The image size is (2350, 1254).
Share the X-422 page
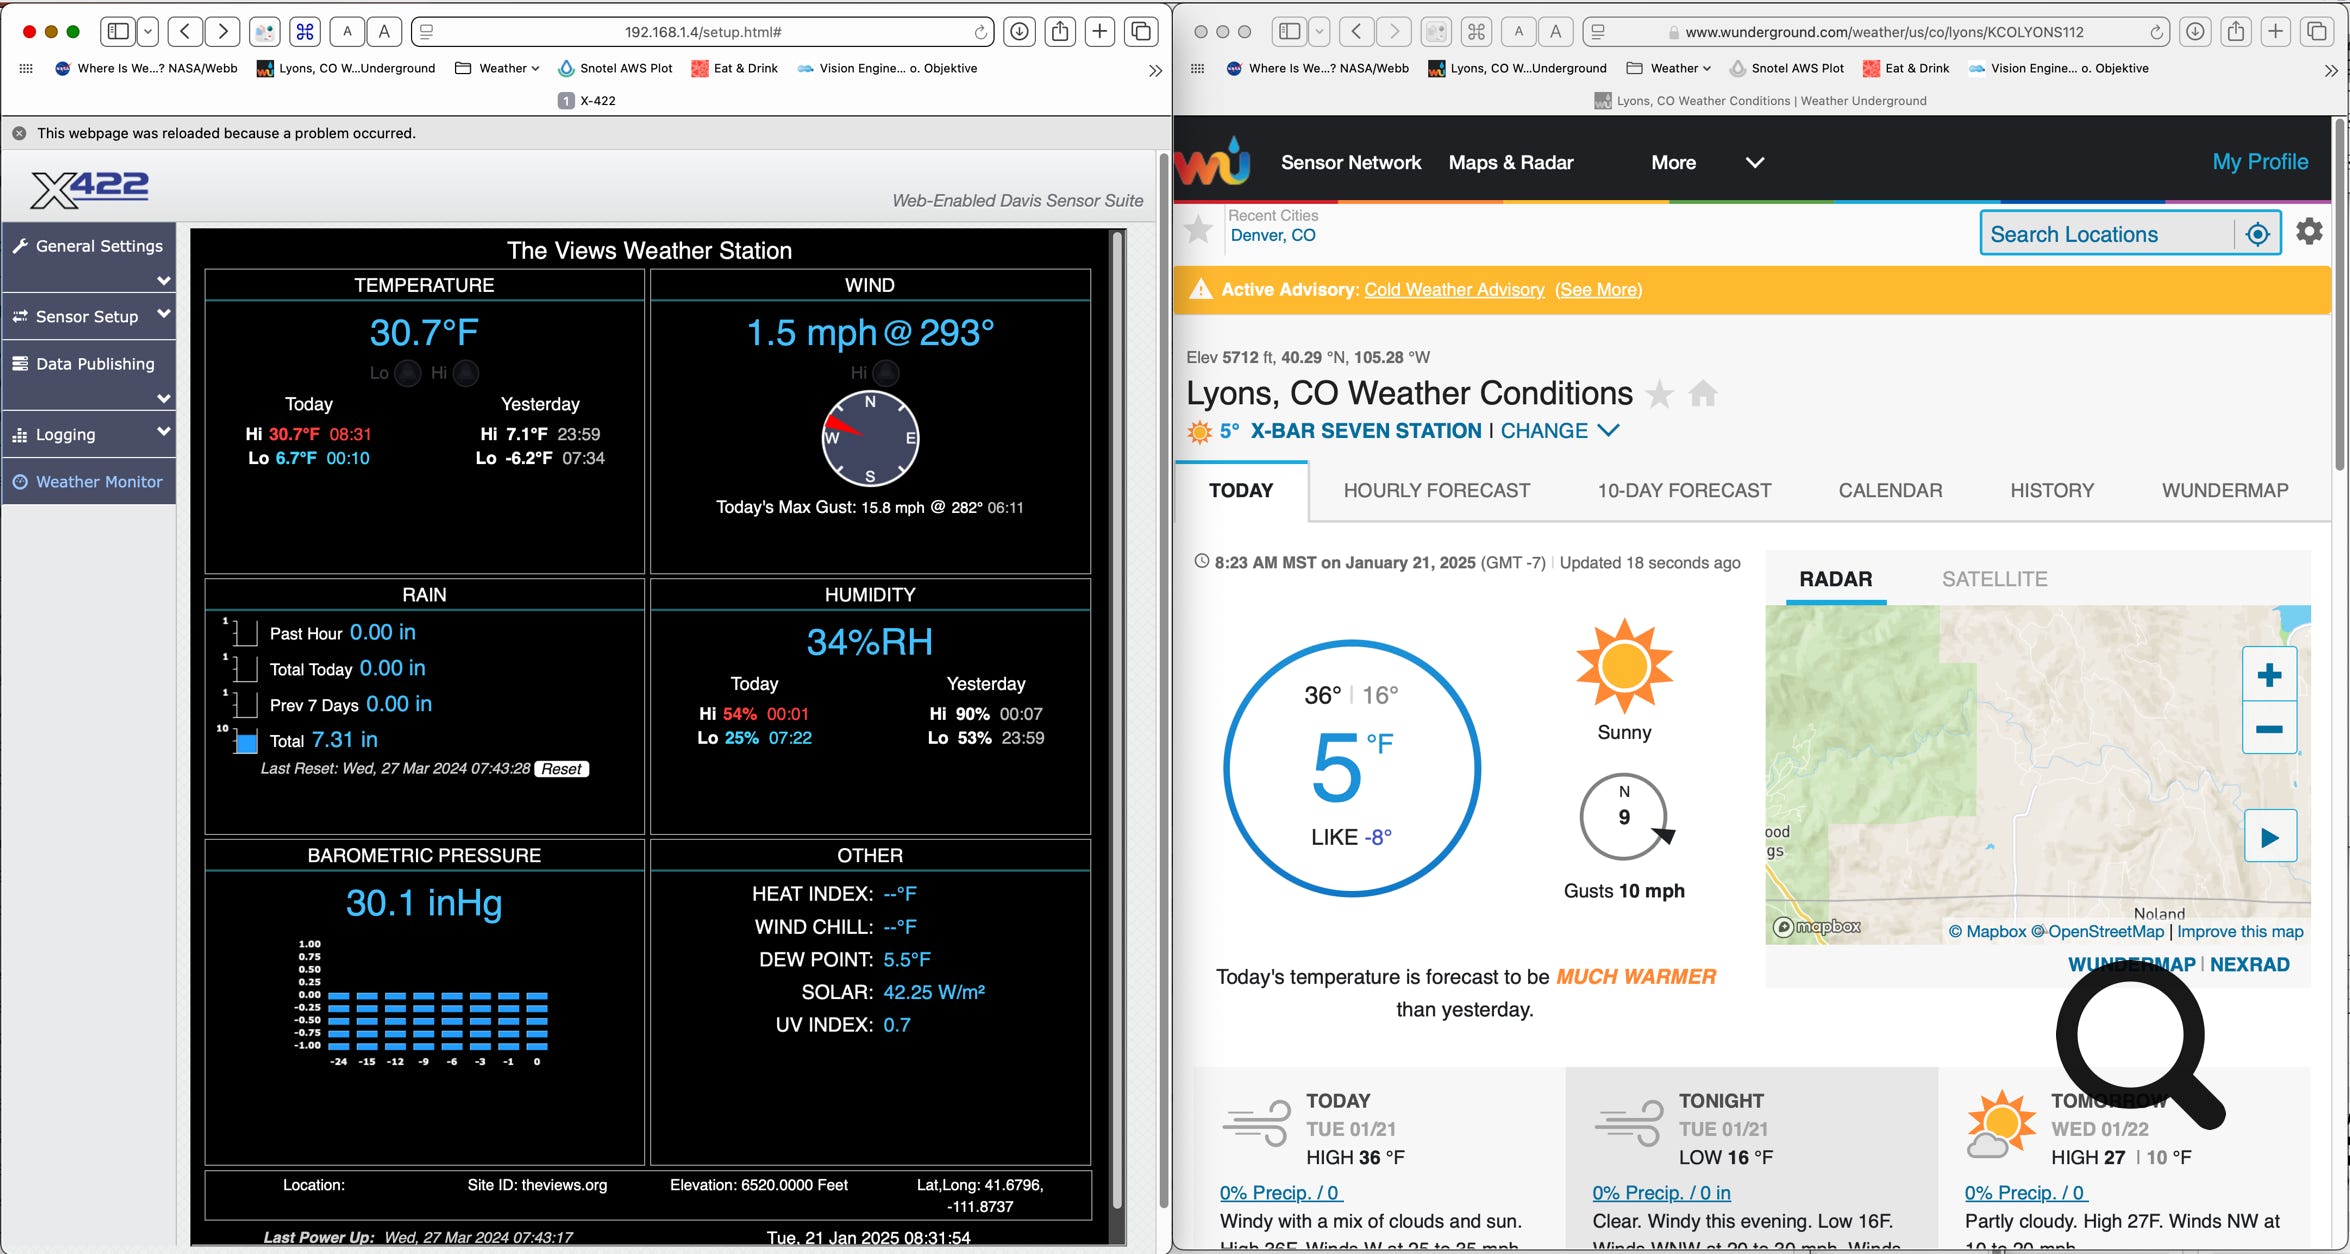coord(1060,31)
